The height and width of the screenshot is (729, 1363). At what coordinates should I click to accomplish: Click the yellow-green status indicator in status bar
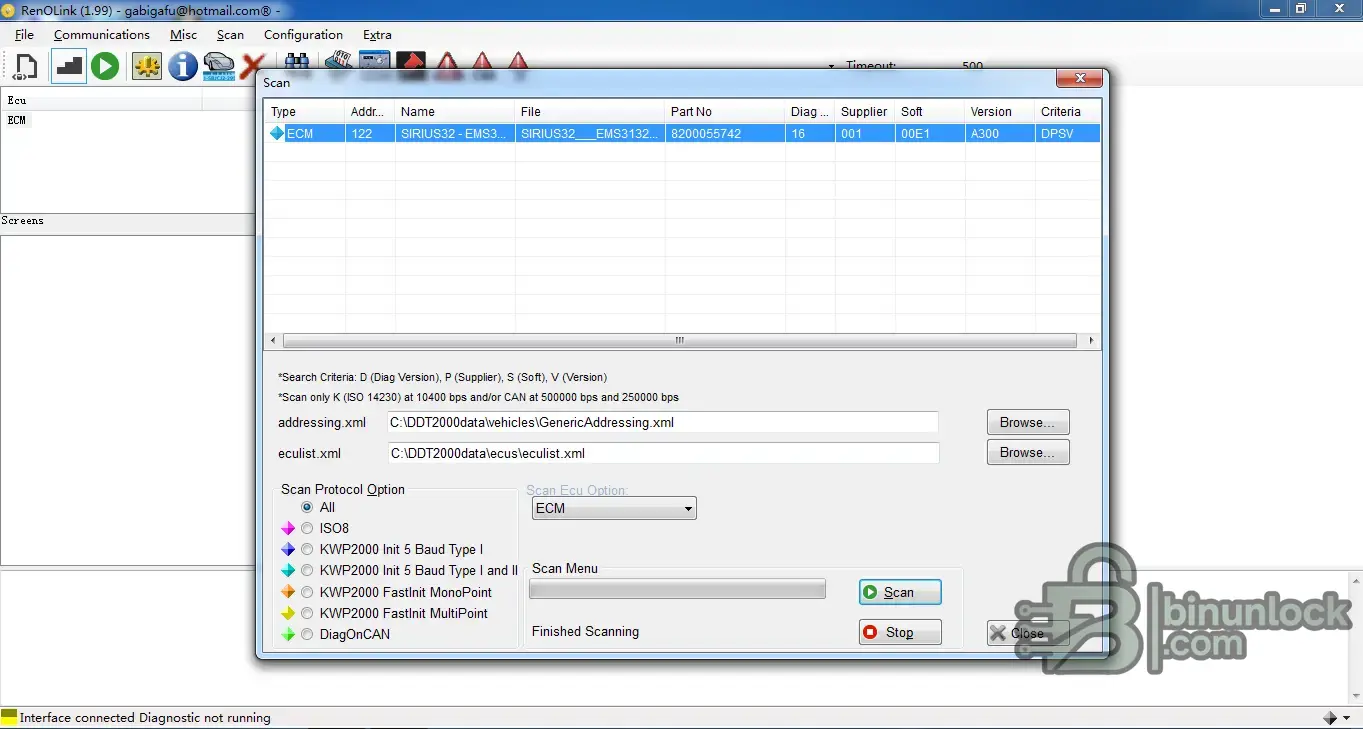[x=9, y=717]
